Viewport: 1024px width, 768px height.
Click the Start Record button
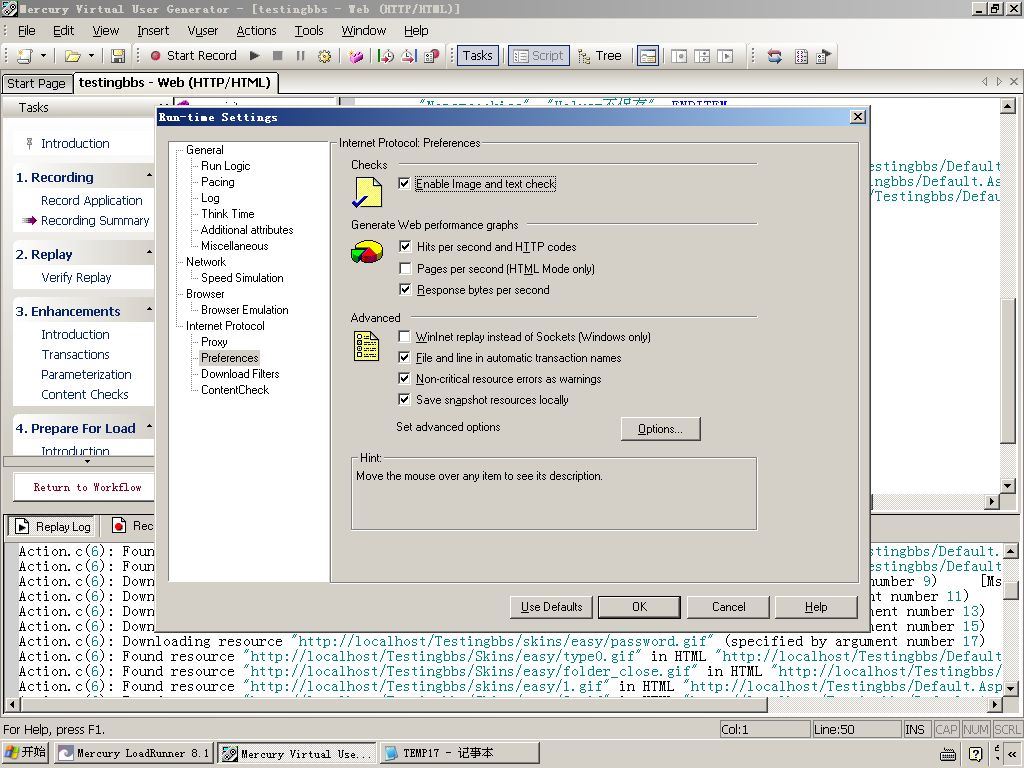click(193, 56)
